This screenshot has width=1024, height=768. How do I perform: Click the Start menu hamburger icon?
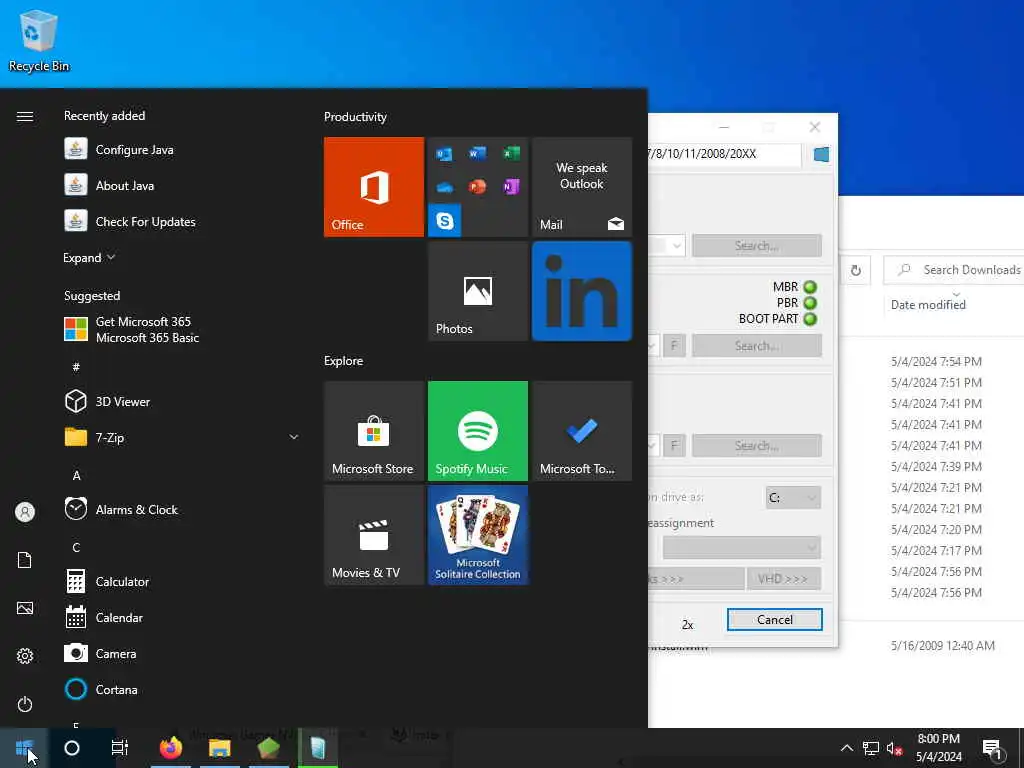pos(25,116)
